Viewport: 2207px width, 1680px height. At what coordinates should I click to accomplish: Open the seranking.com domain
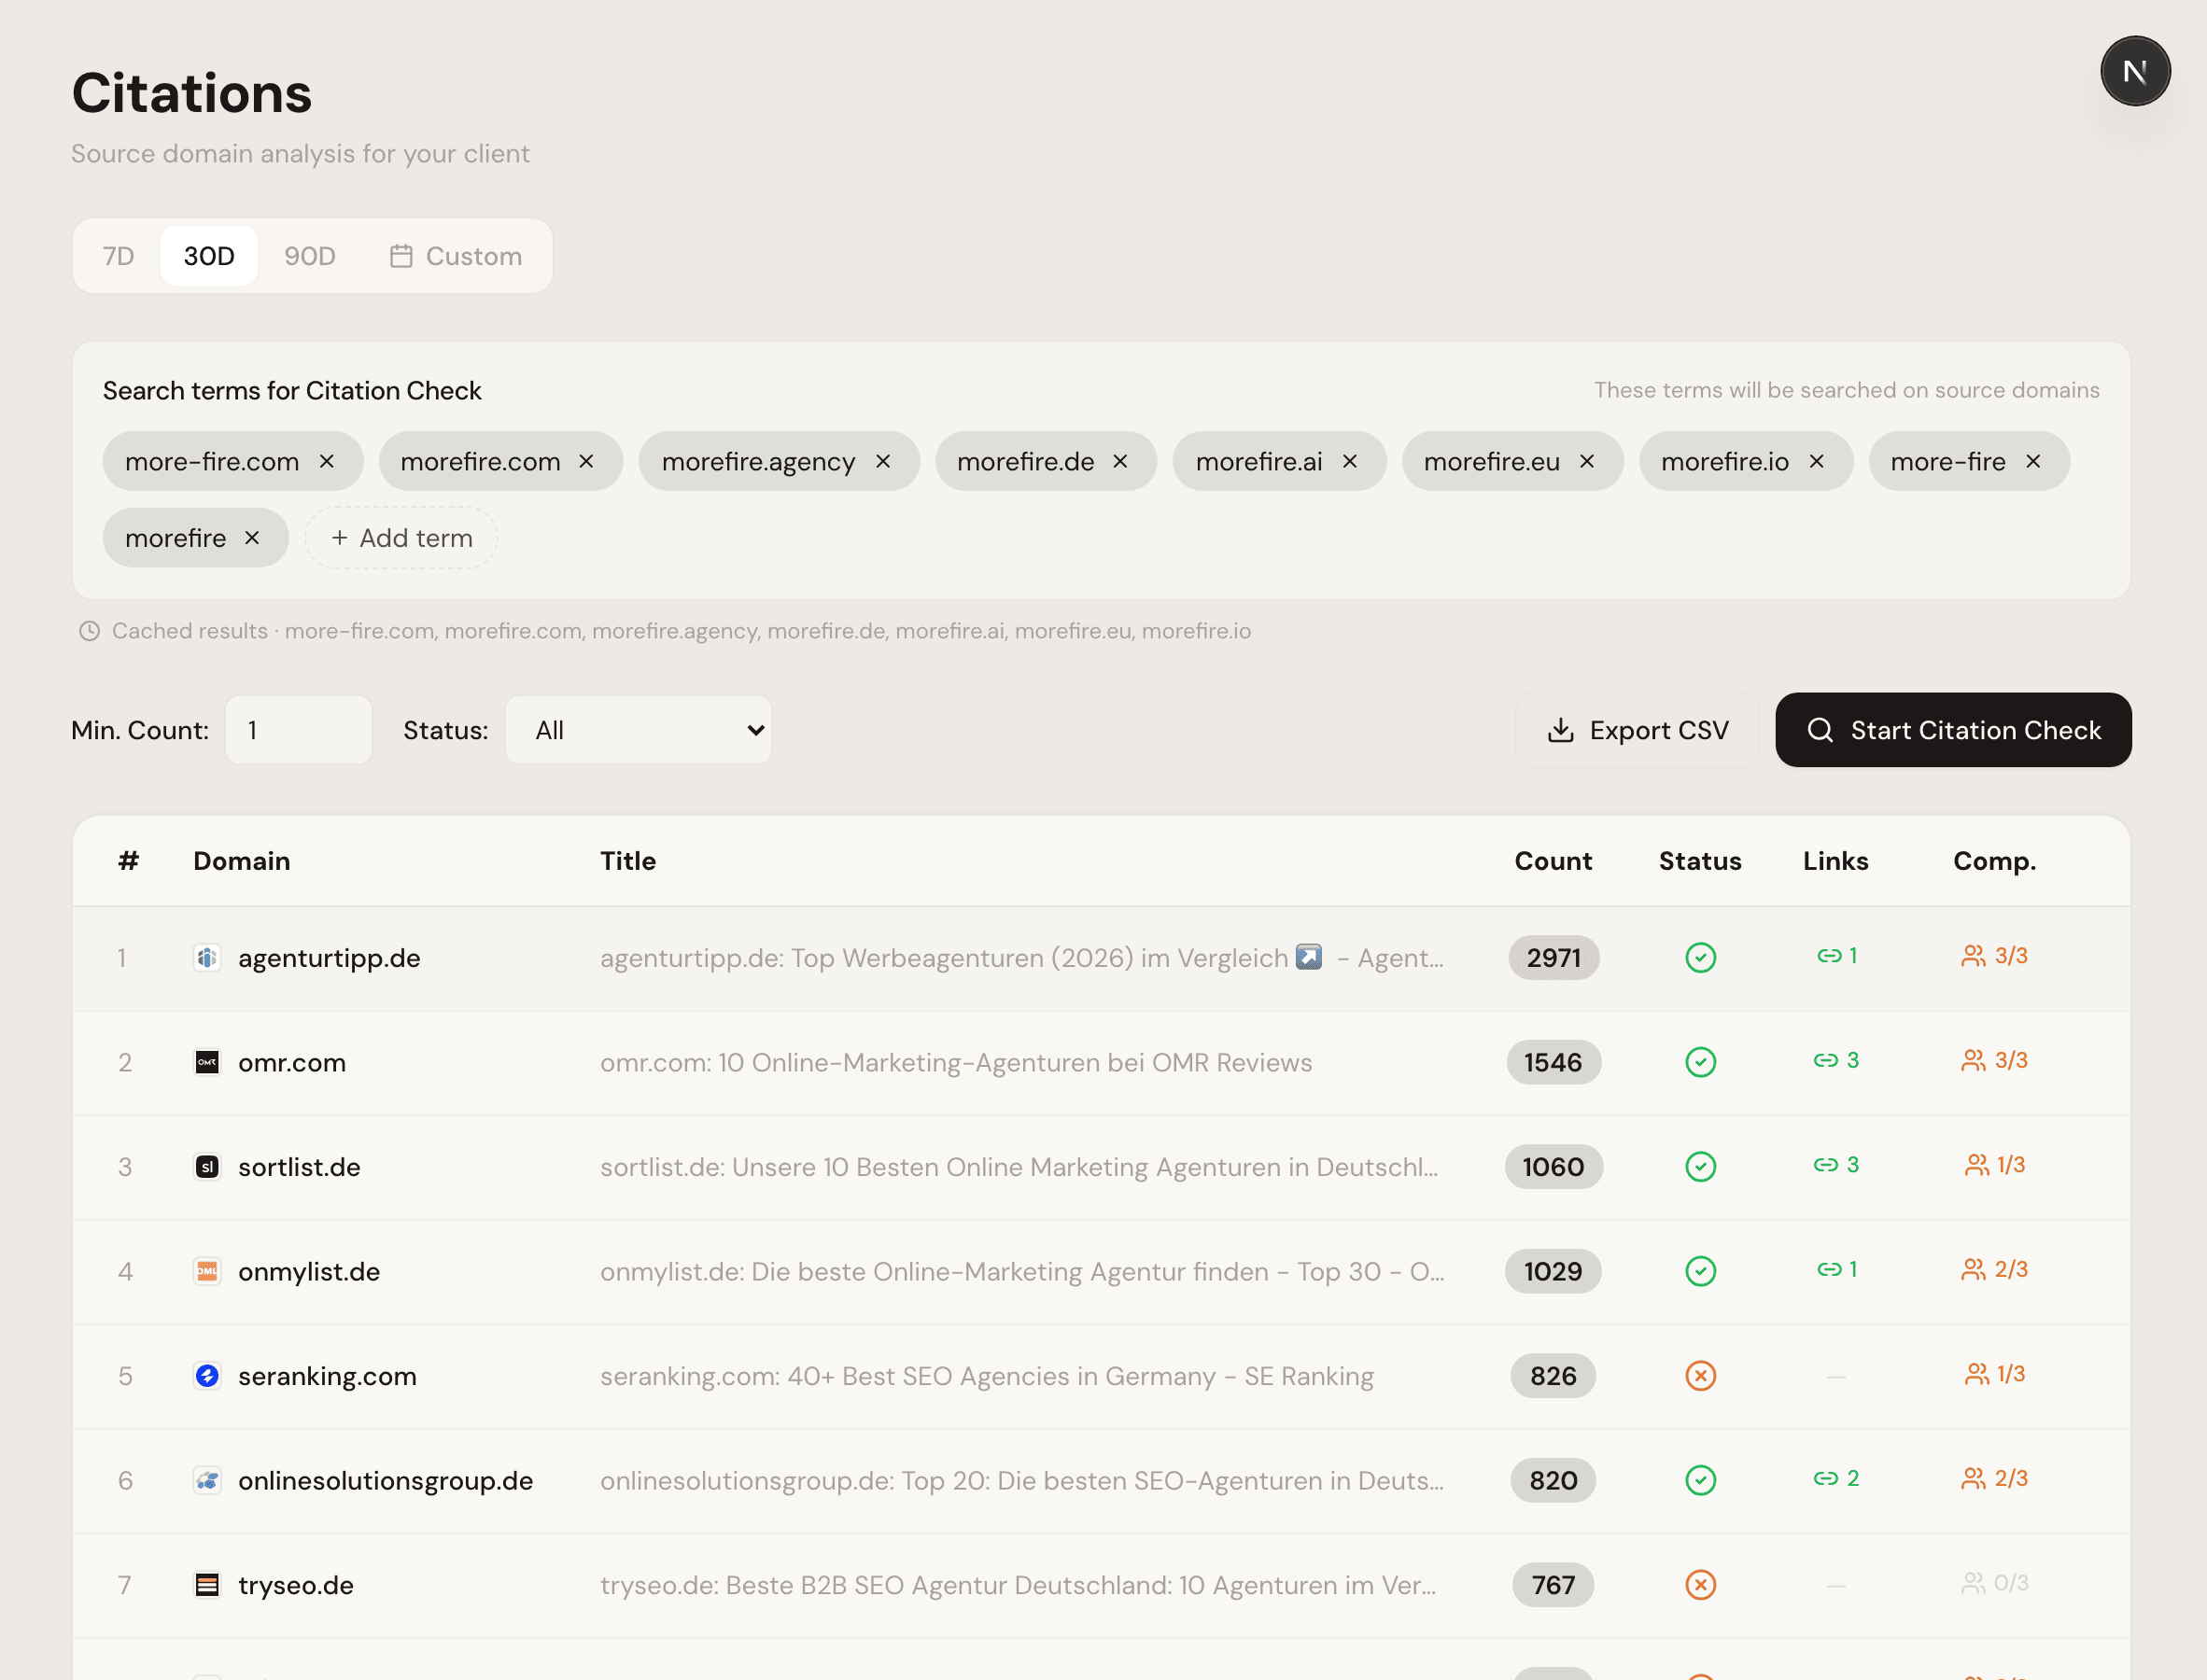327,1376
